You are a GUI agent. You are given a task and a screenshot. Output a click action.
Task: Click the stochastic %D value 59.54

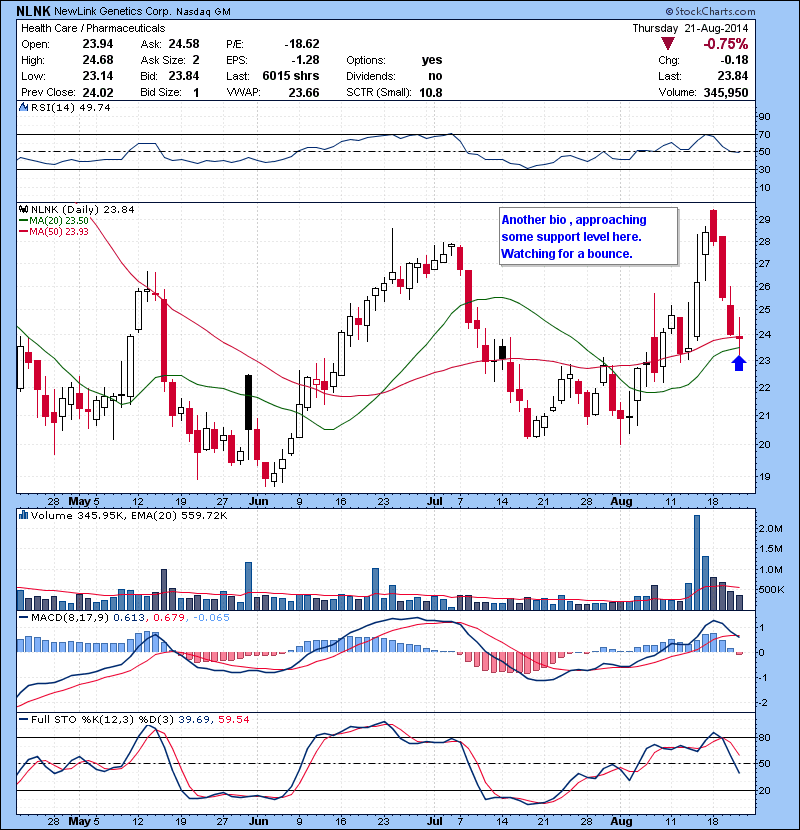click(x=233, y=719)
